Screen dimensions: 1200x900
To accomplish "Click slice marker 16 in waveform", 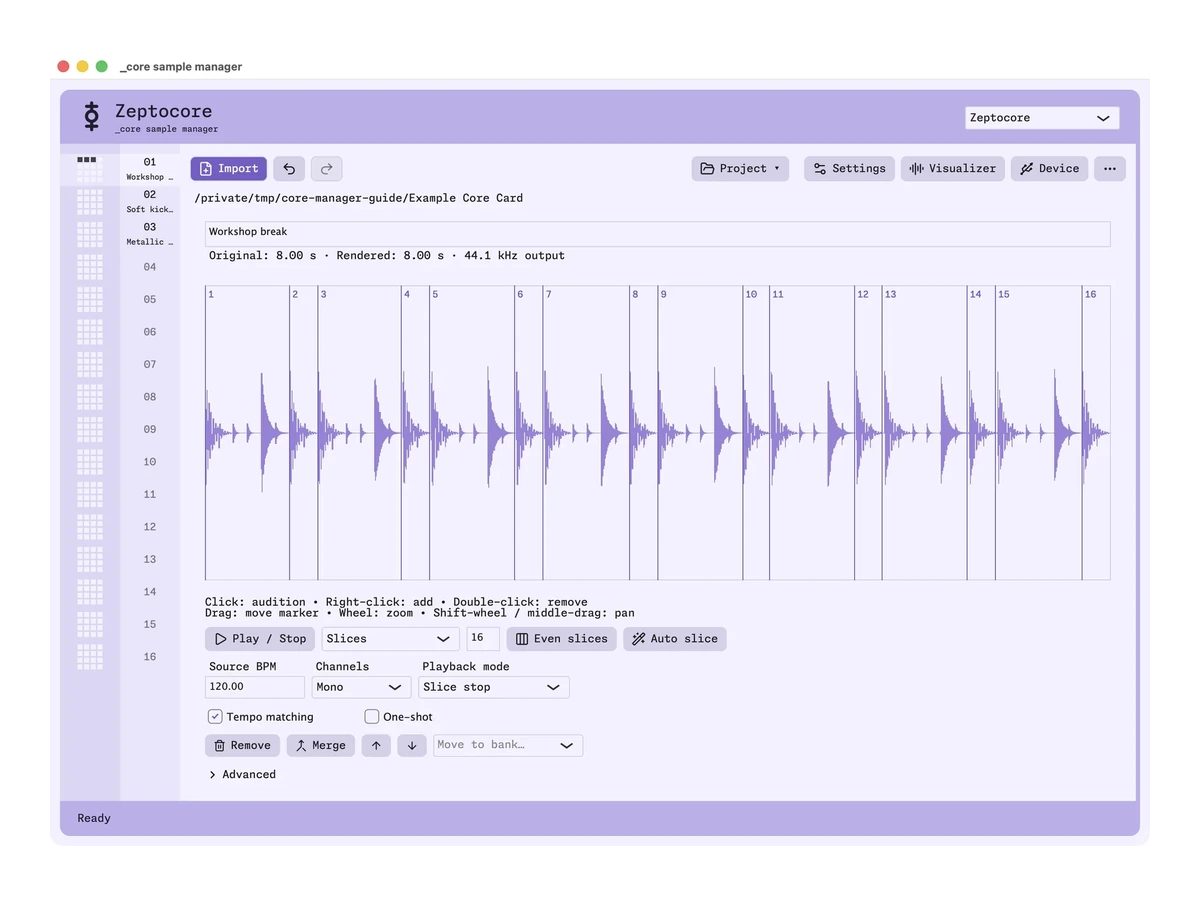I will click(1090, 294).
